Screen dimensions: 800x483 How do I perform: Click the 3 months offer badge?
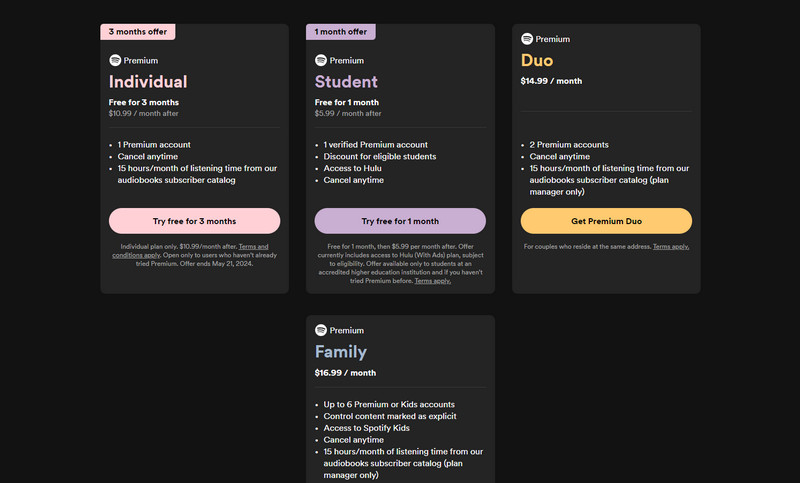pyautogui.click(x=138, y=32)
